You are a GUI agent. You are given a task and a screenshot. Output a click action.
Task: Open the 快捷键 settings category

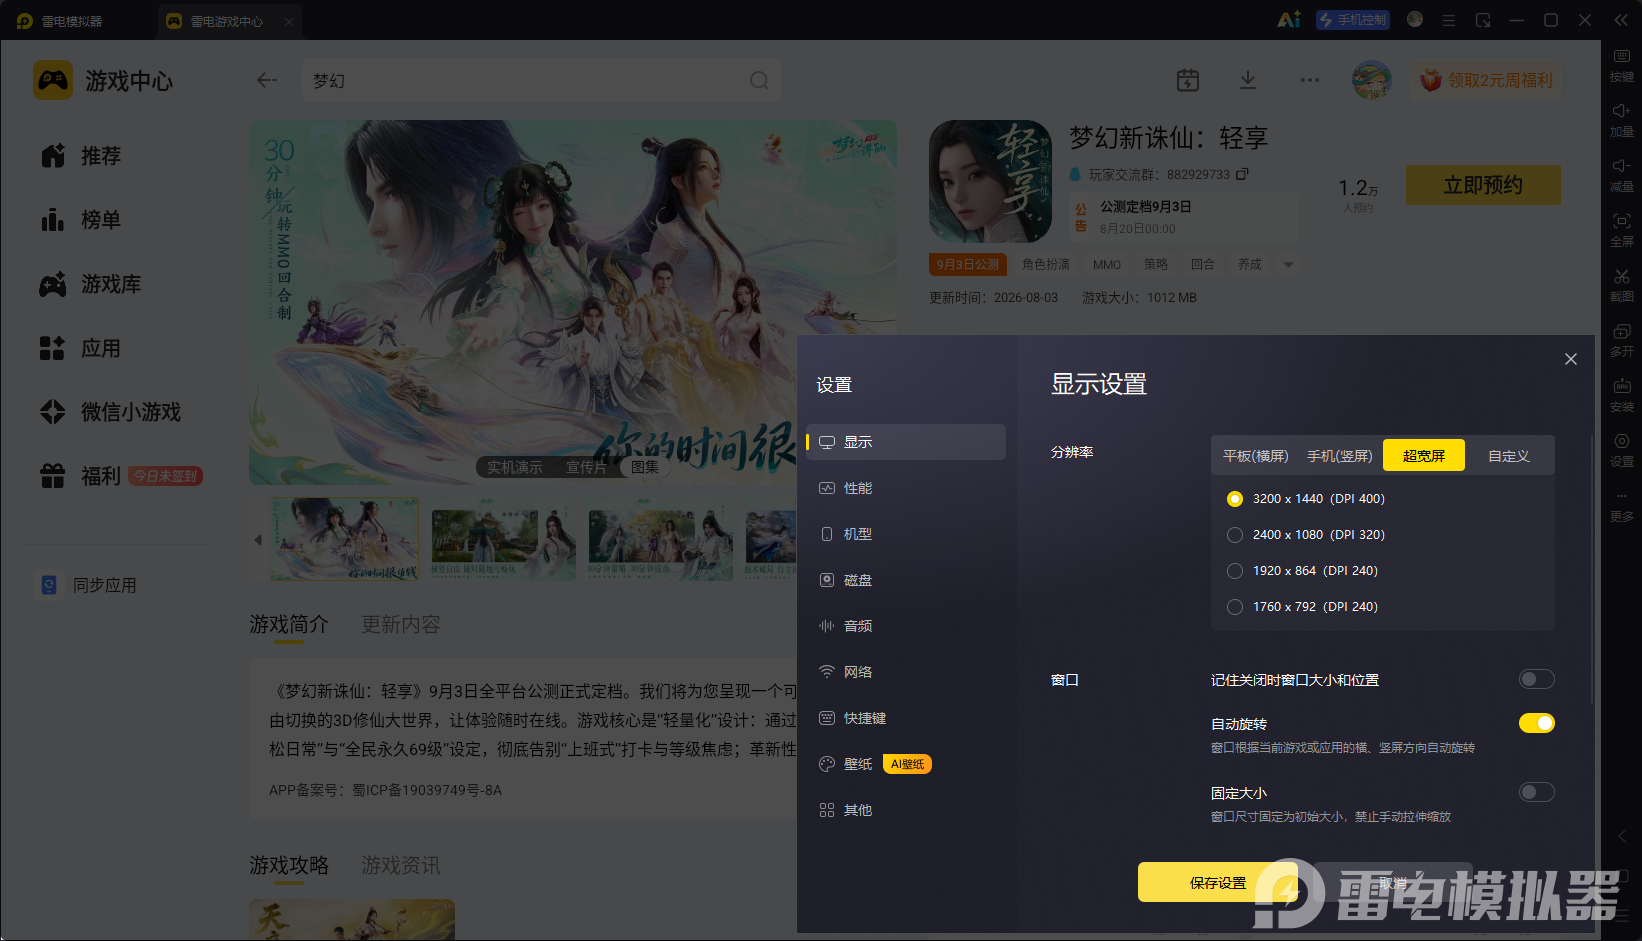pos(906,718)
